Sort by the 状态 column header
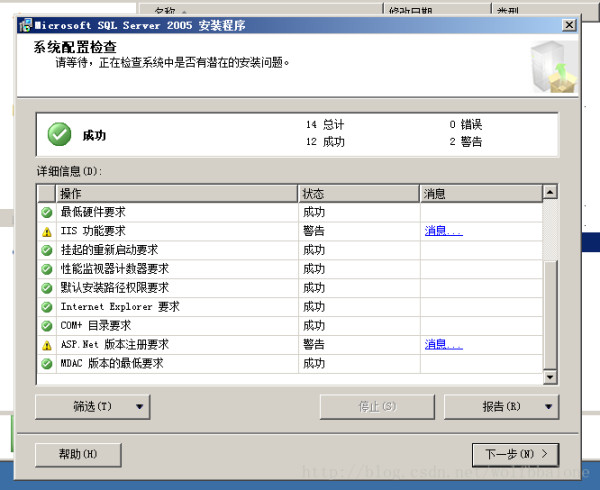The image size is (600, 490). point(359,194)
